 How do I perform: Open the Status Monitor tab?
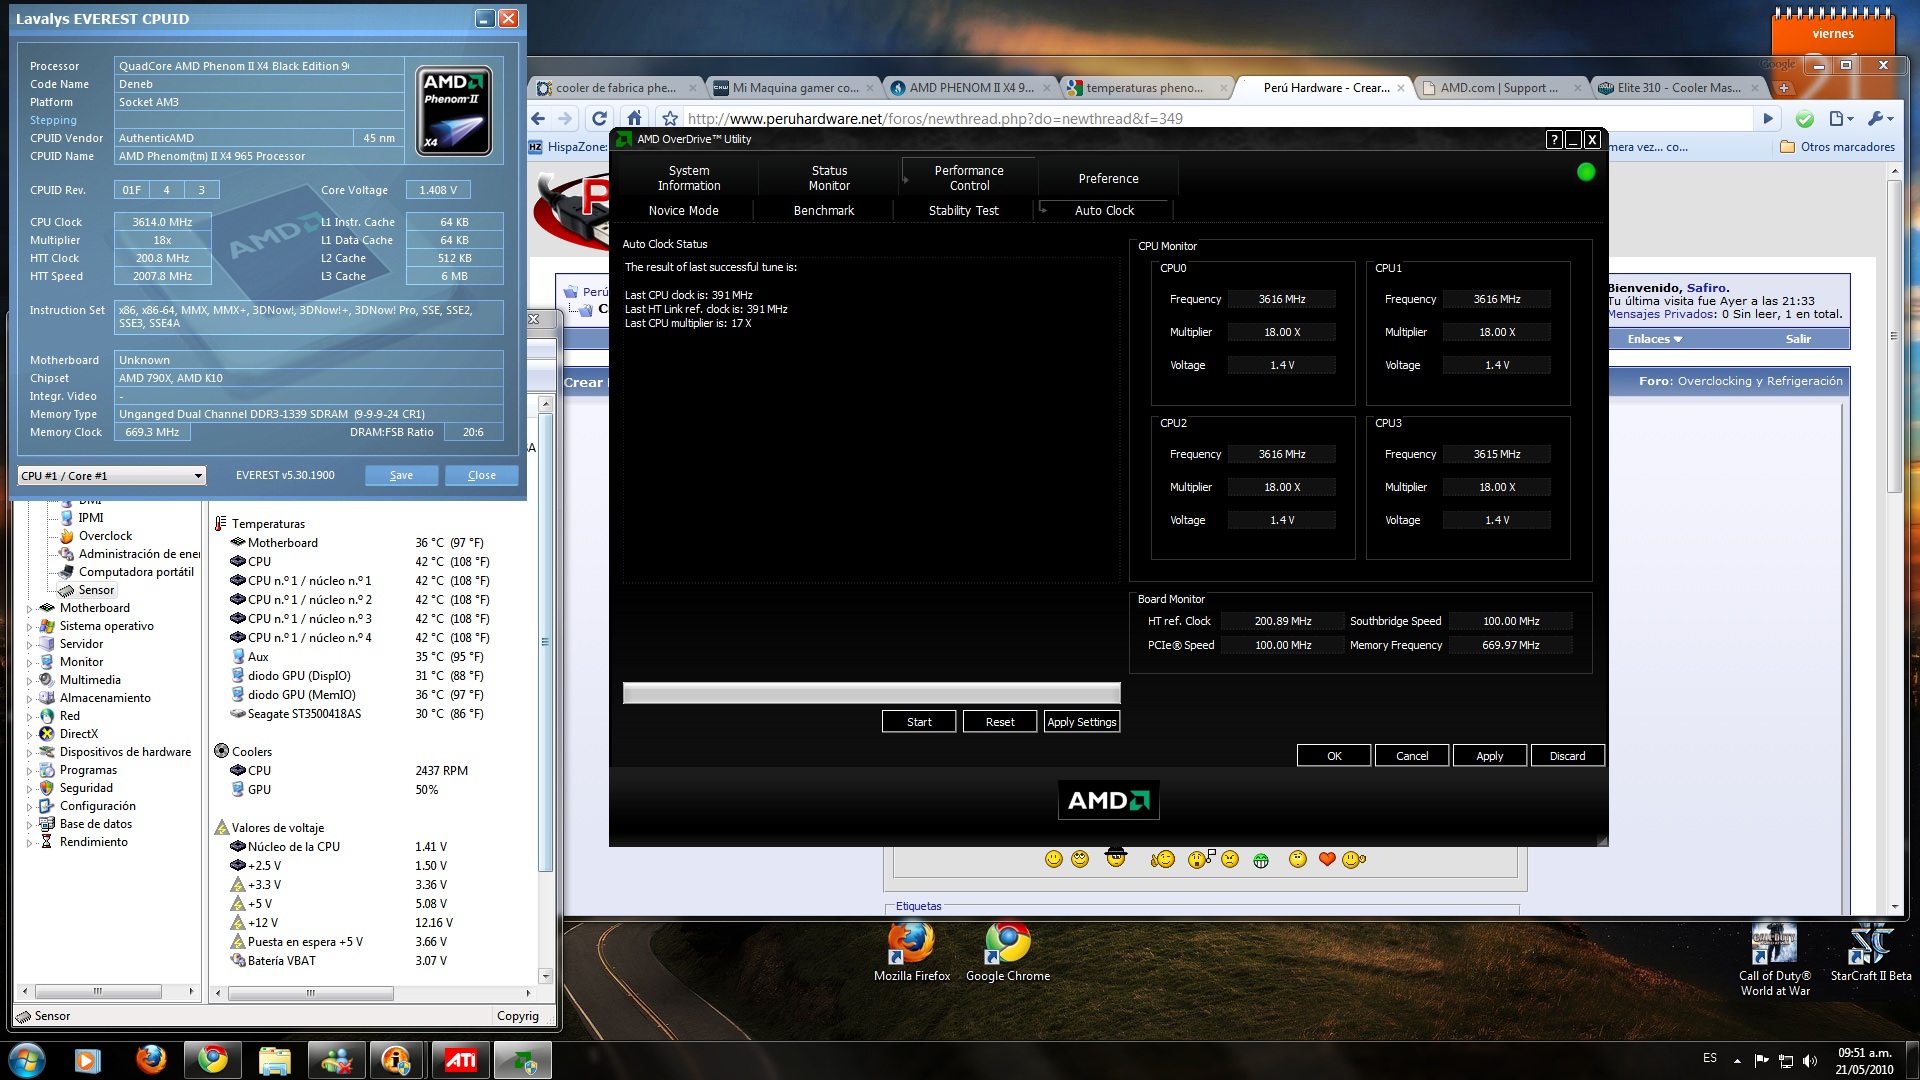tap(829, 178)
